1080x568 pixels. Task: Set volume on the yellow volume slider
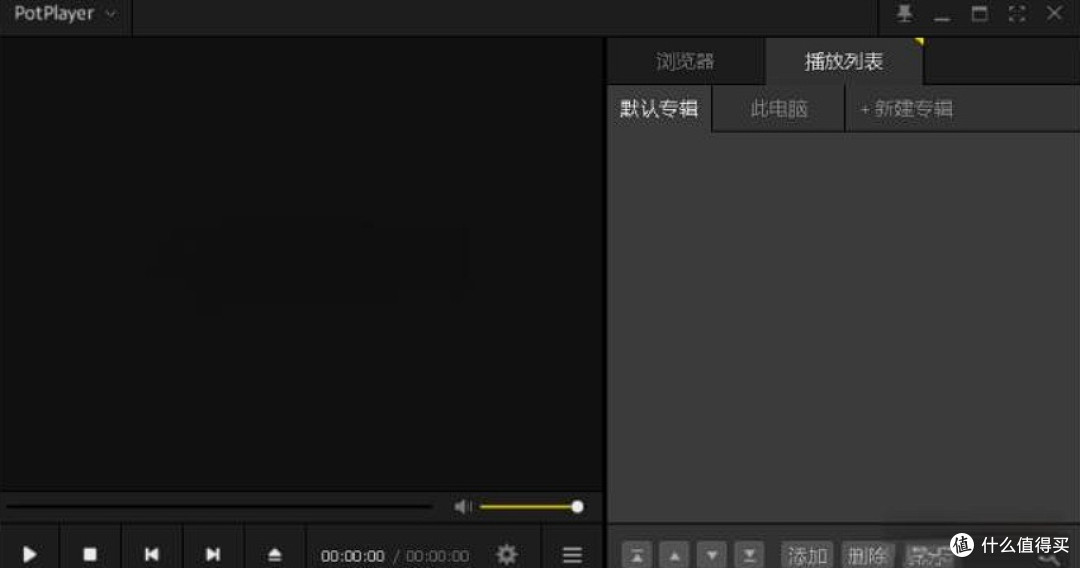(531, 507)
